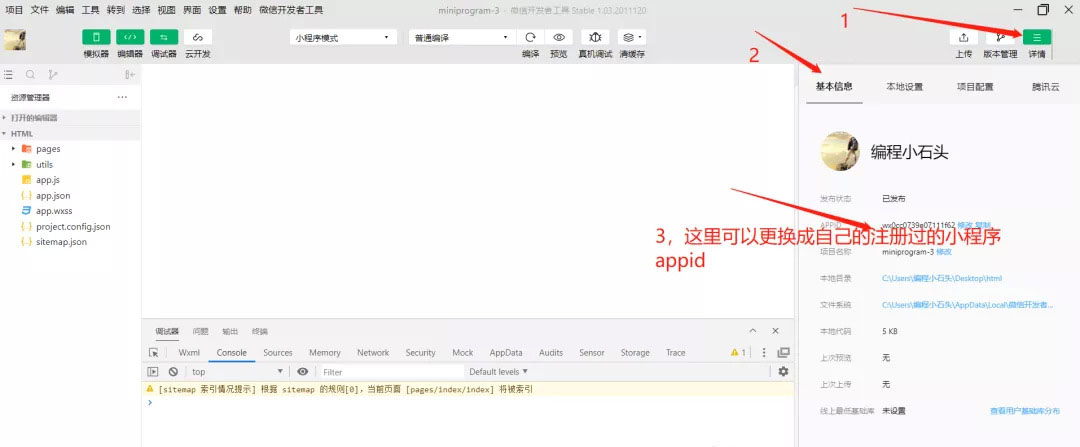1080x447 pixels.
Task: Click 查看用户基础库分布 link
Action: (x=1024, y=410)
